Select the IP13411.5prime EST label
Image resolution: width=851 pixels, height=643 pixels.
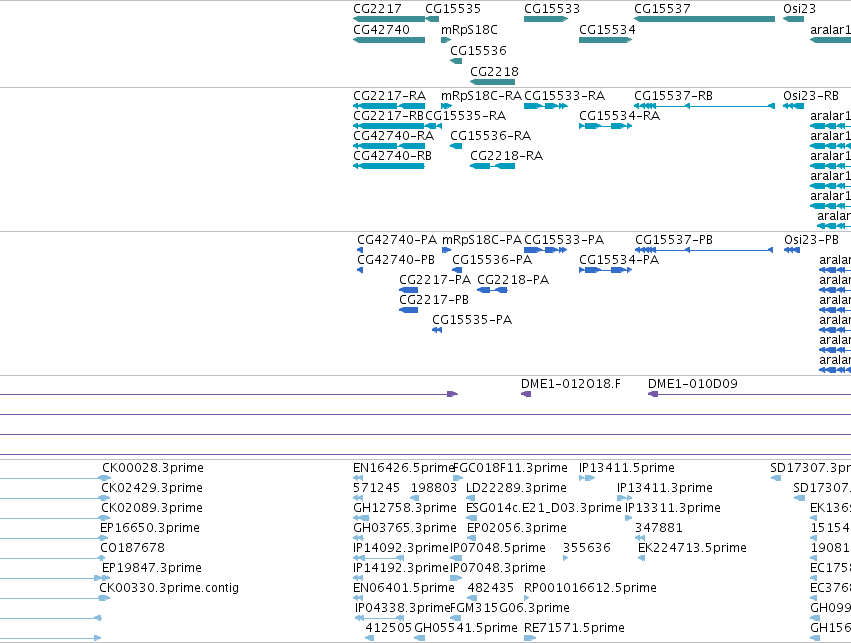pos(627,469)
